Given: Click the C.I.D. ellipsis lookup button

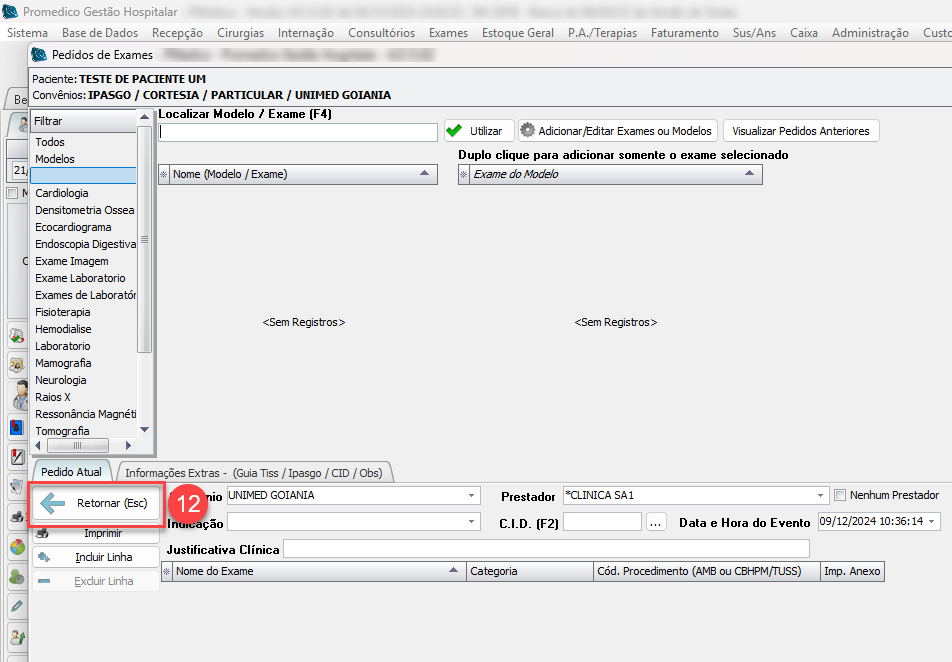Looking at the screenshot, I should (x=655, y=522).
